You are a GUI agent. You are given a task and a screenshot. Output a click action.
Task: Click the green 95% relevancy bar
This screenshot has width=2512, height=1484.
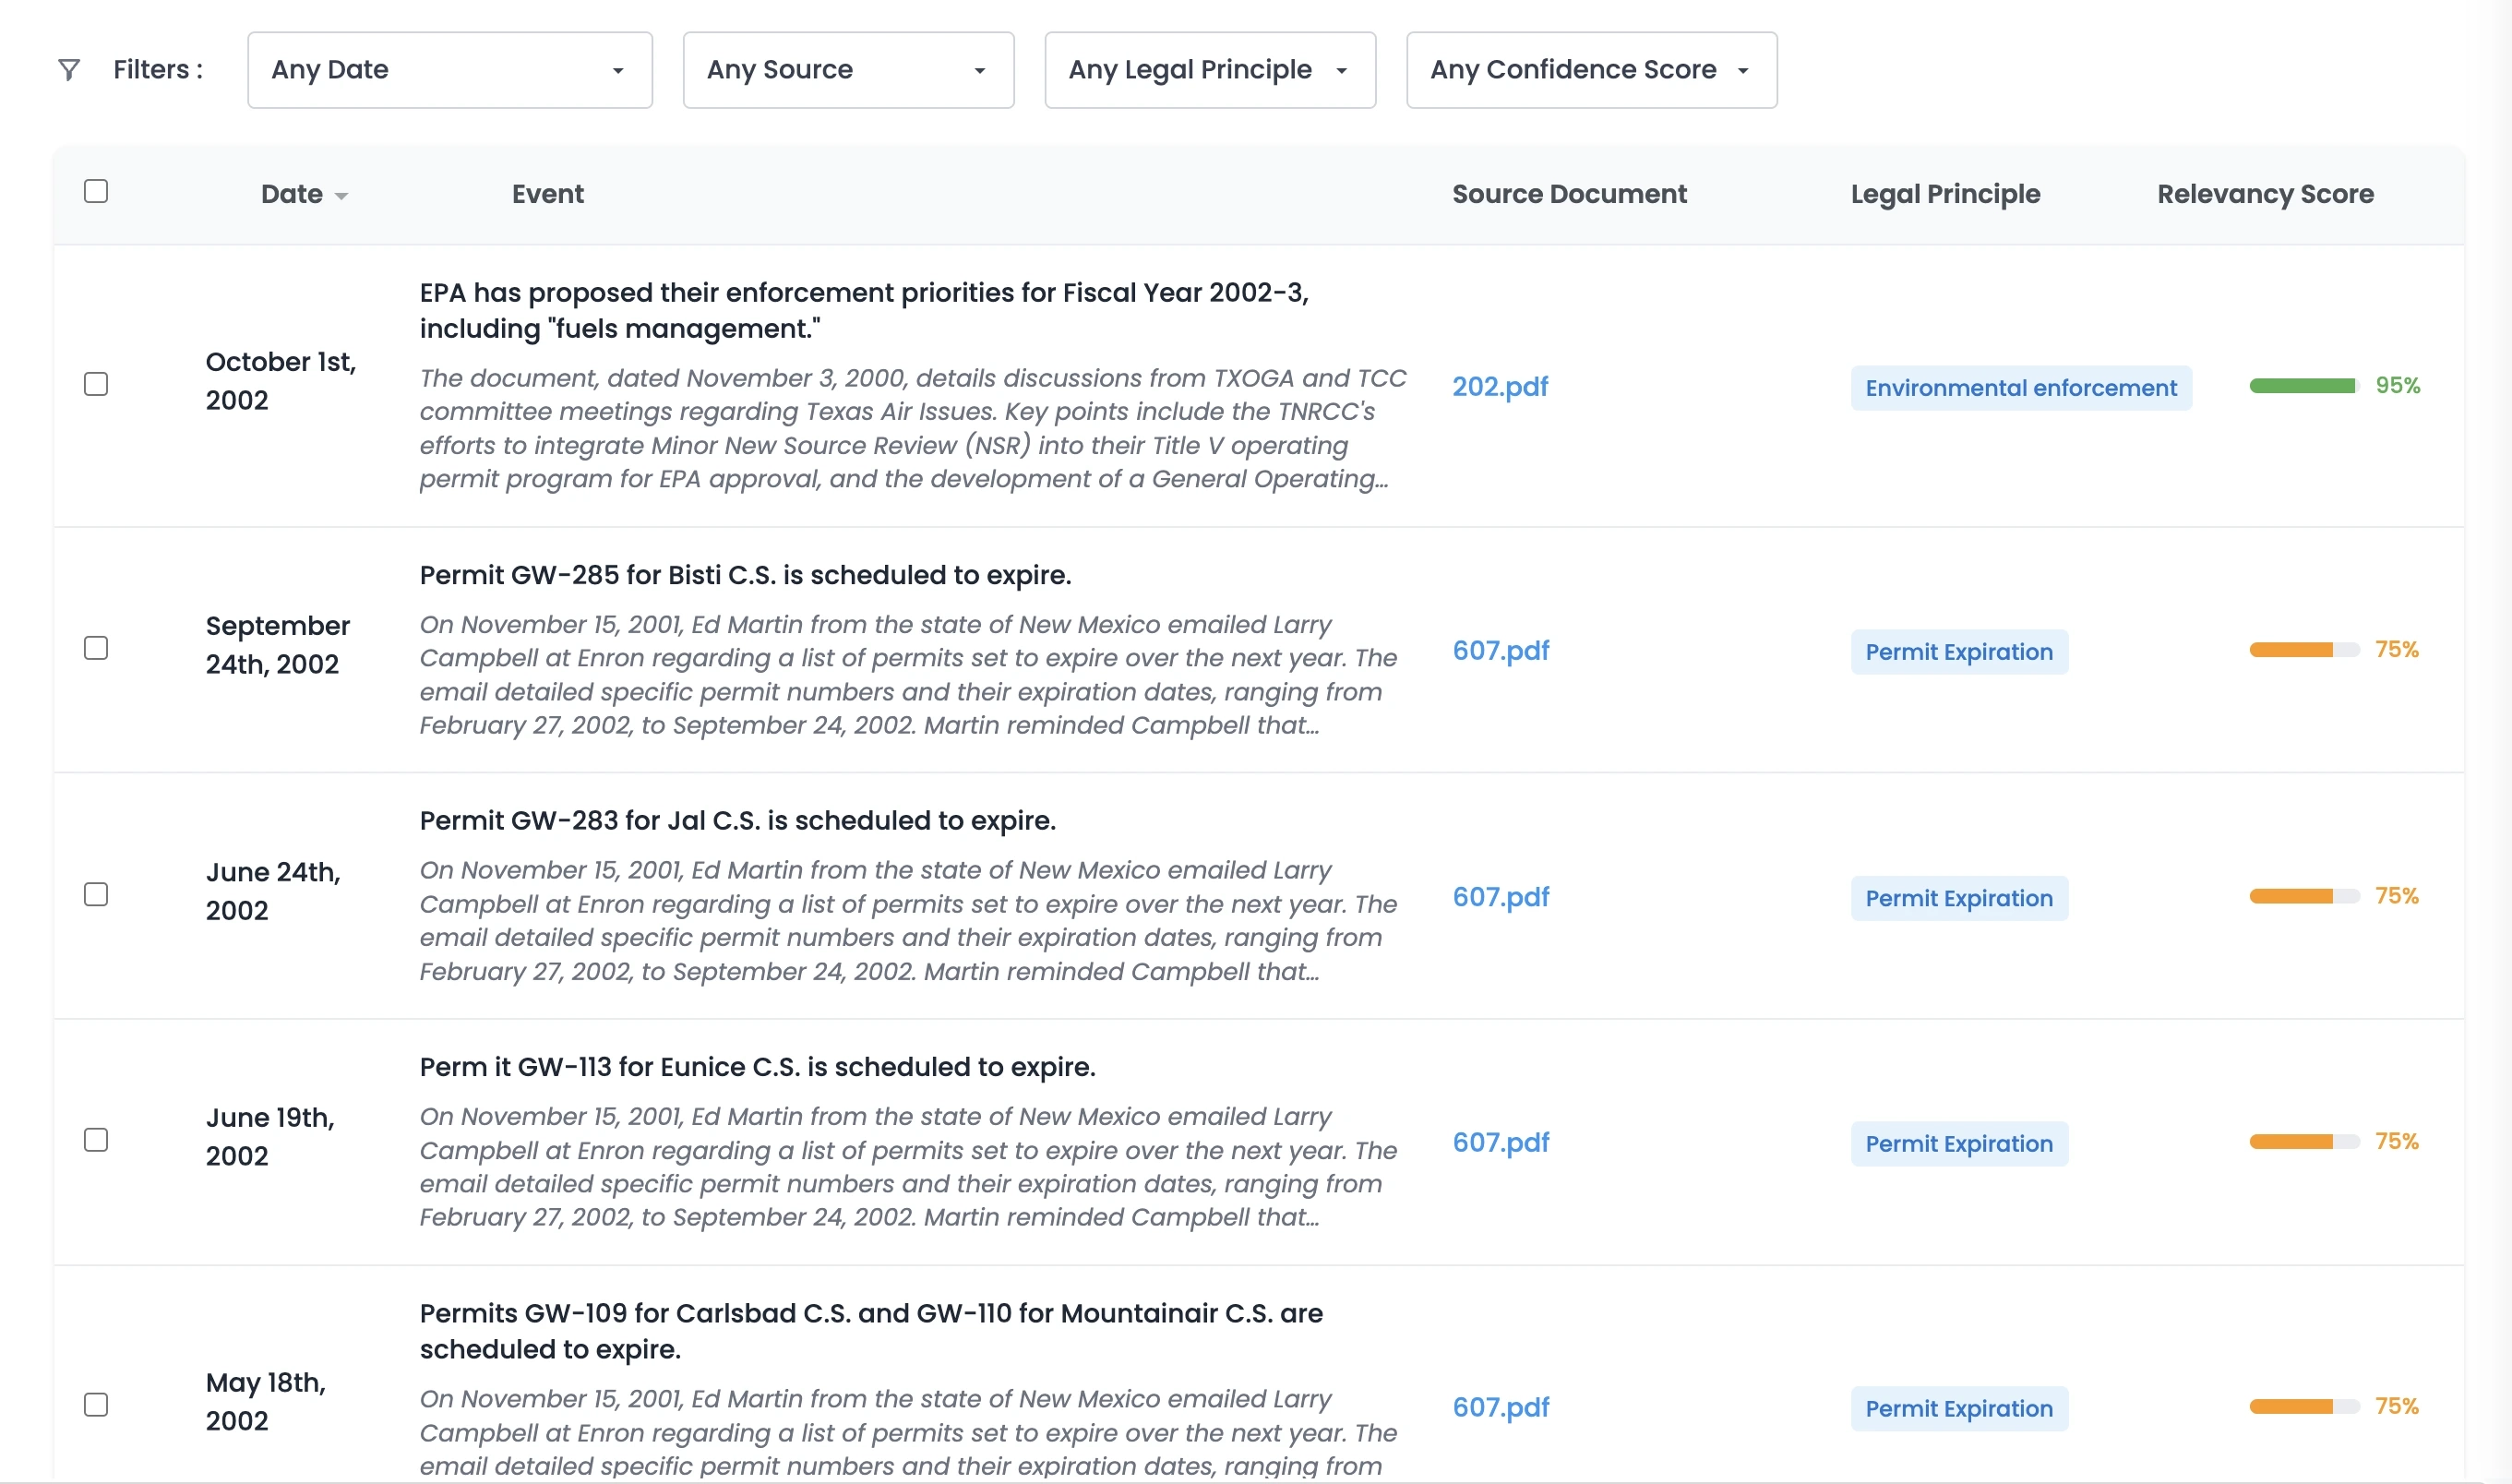click(x=2304, y=386)
